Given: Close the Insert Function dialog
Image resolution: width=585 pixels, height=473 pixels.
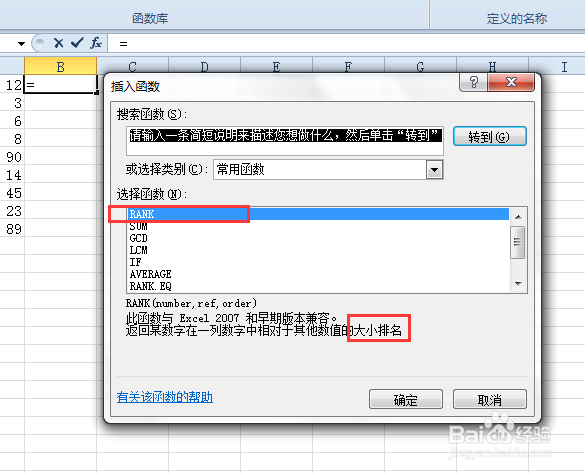Looking at the screenshot, I should pos(511,82).
